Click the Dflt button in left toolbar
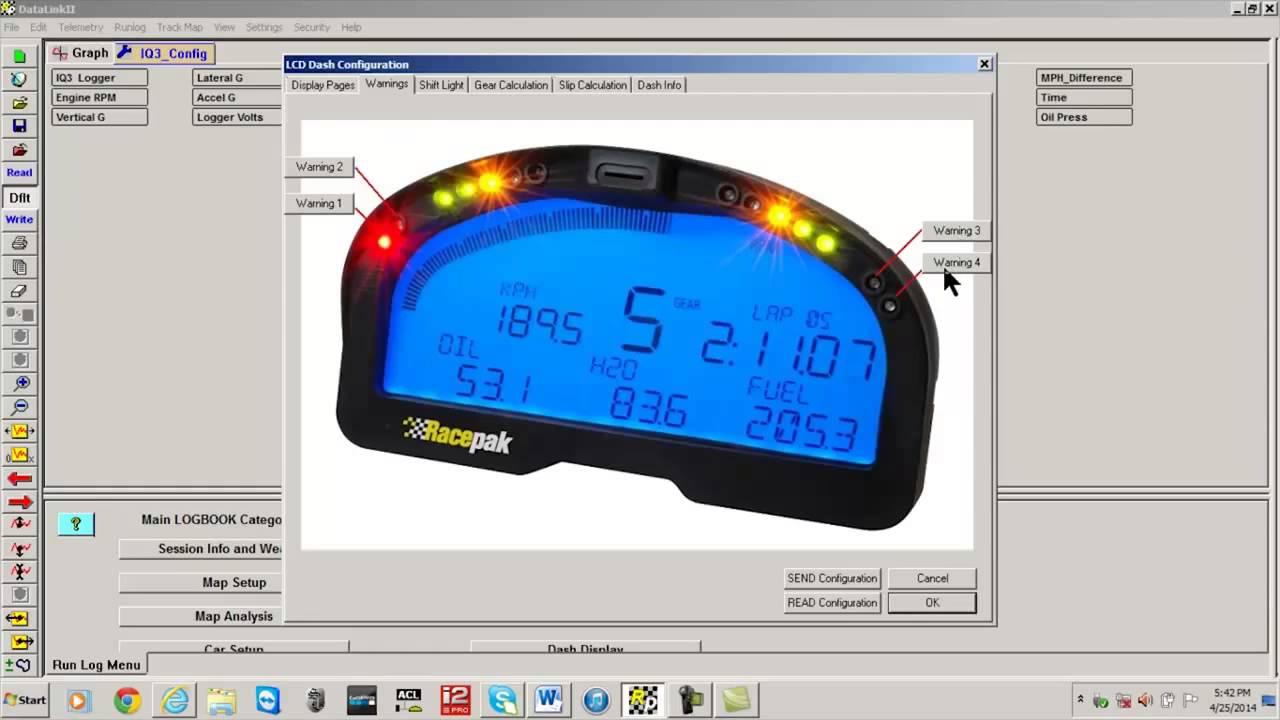 pos(19,198)
